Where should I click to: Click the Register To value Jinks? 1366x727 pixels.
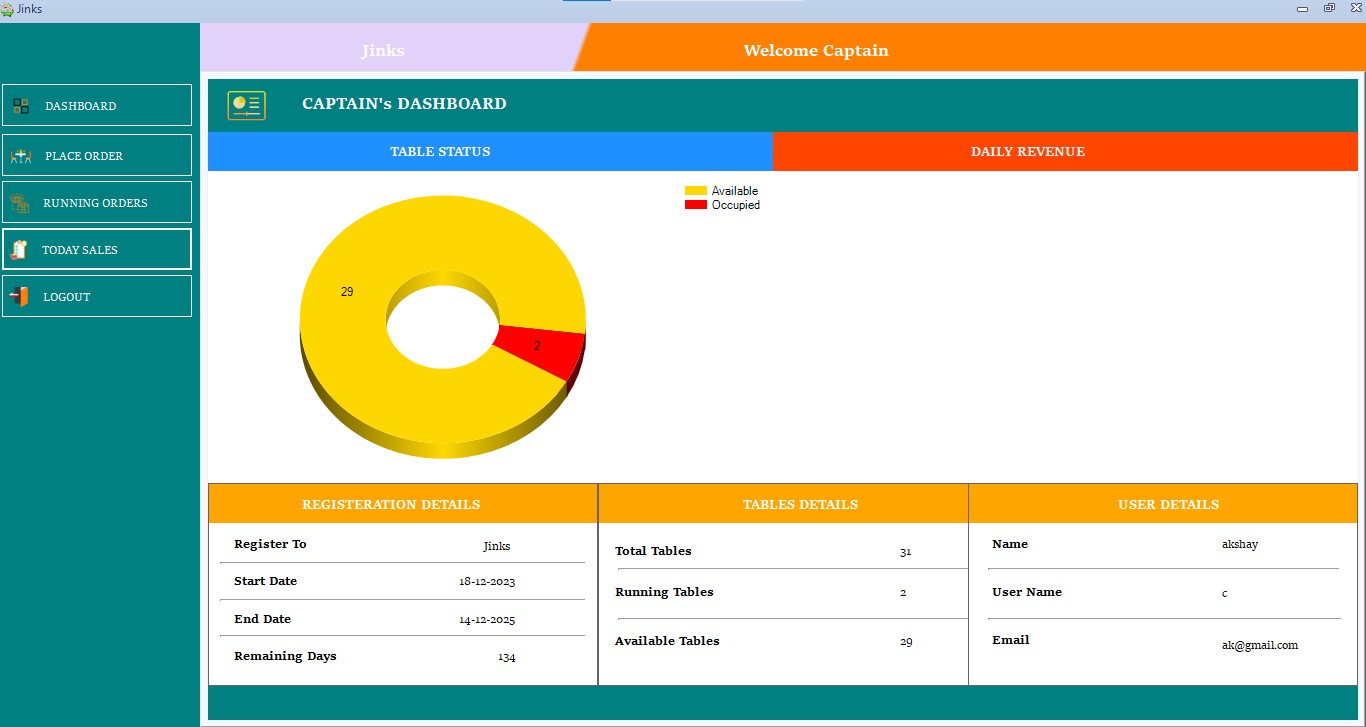497,546
